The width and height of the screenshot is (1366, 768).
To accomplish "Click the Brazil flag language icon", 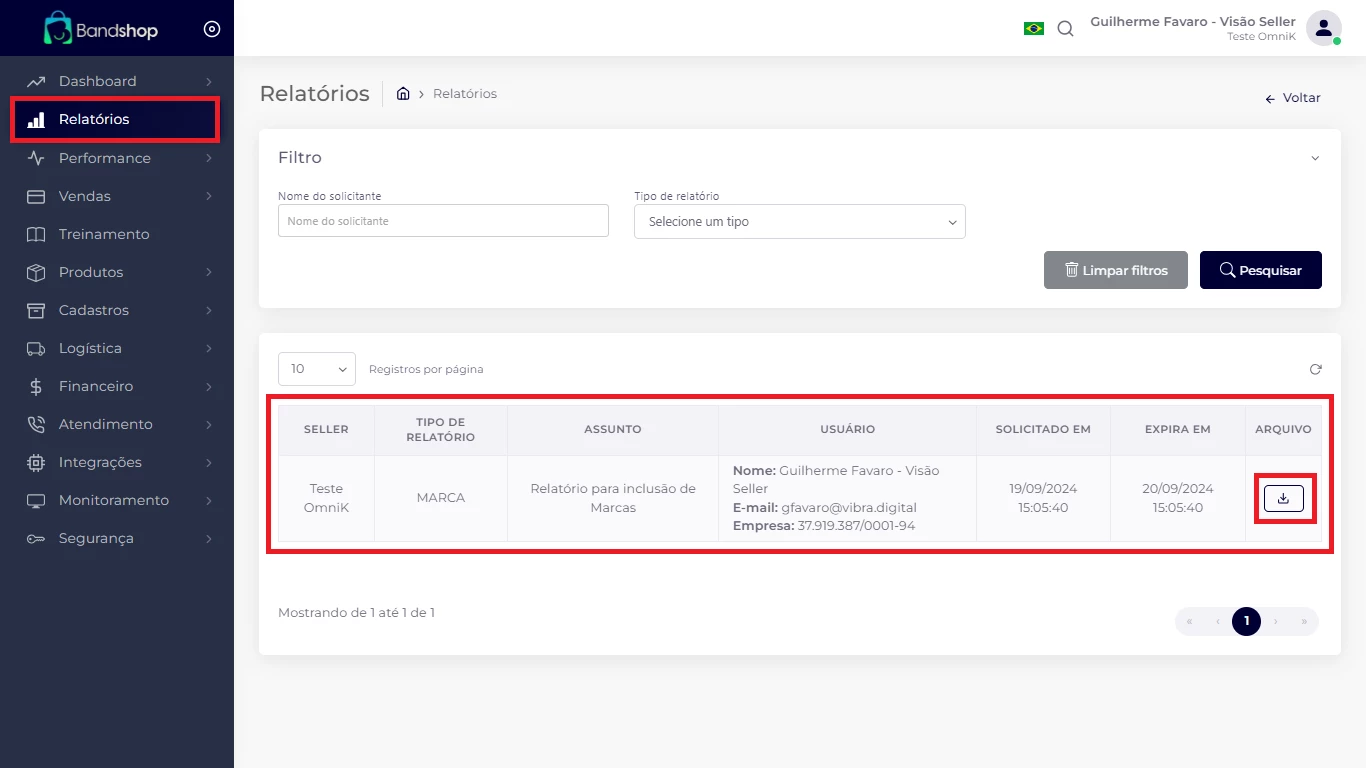I will (1033, 28).
